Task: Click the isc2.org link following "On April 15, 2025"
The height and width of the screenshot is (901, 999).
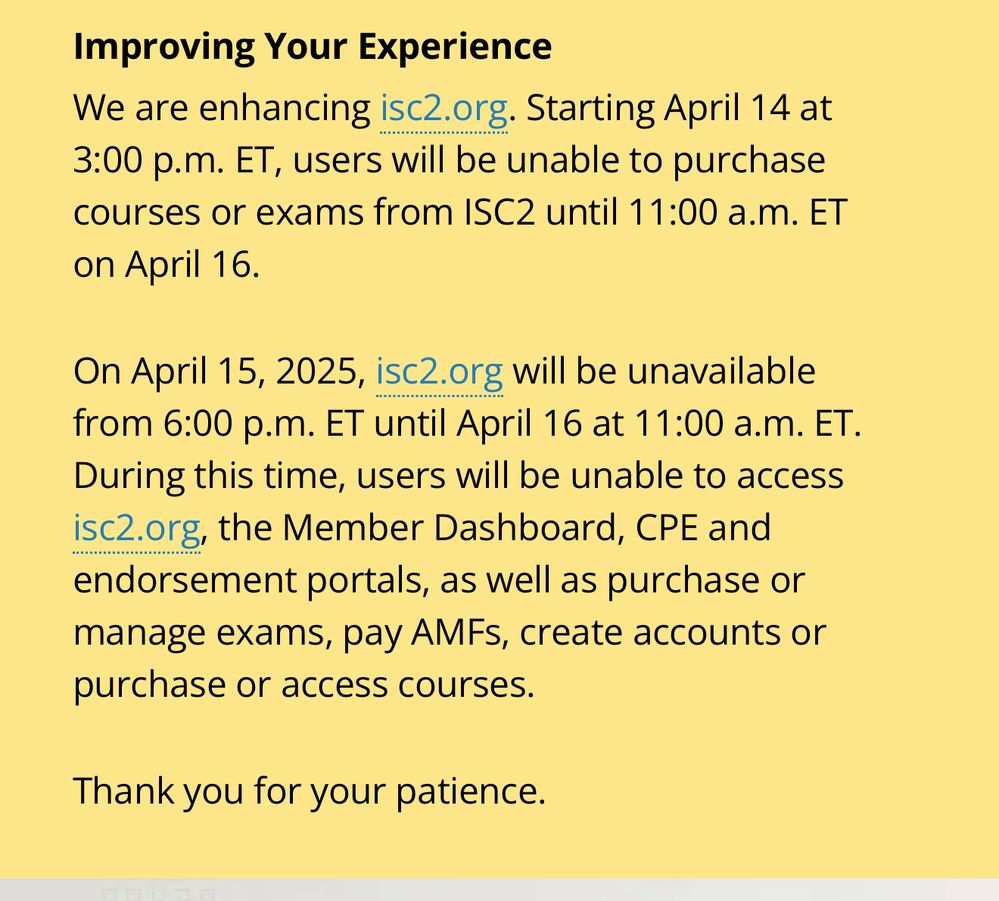Action: pos(439,372)
